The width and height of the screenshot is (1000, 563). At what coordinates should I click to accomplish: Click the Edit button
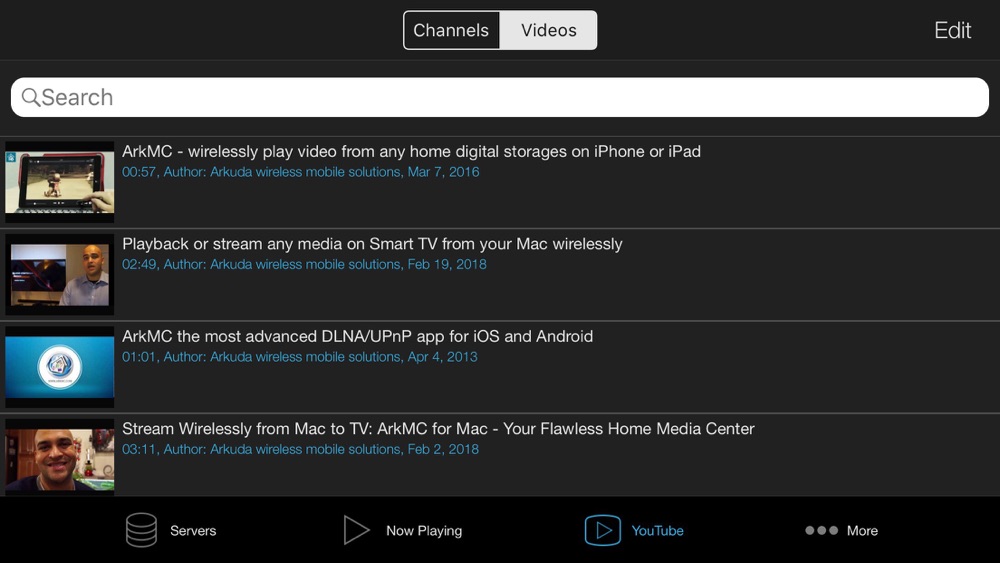952,30
